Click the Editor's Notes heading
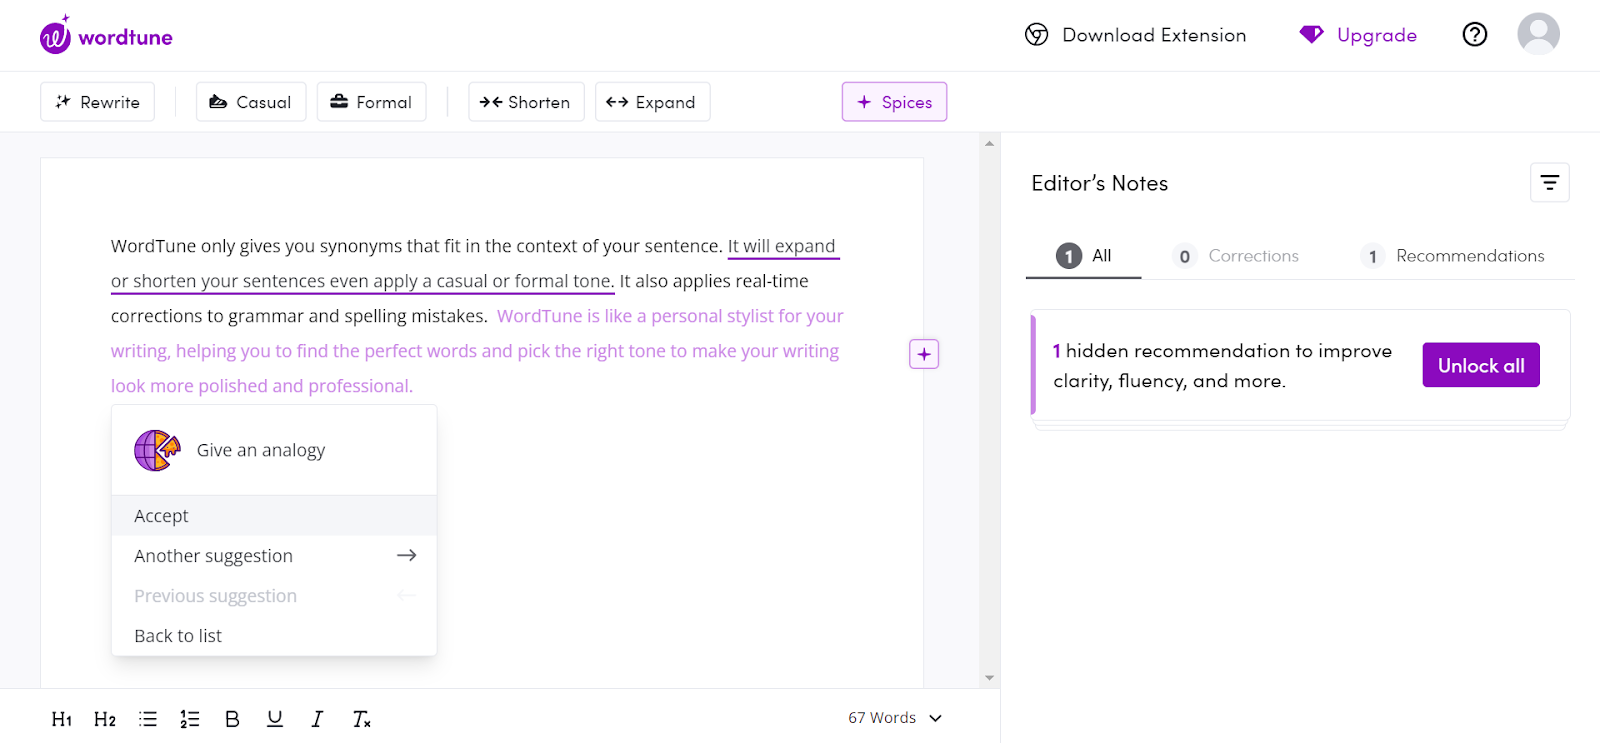The image size is (1600, 743). point(1099,183)
